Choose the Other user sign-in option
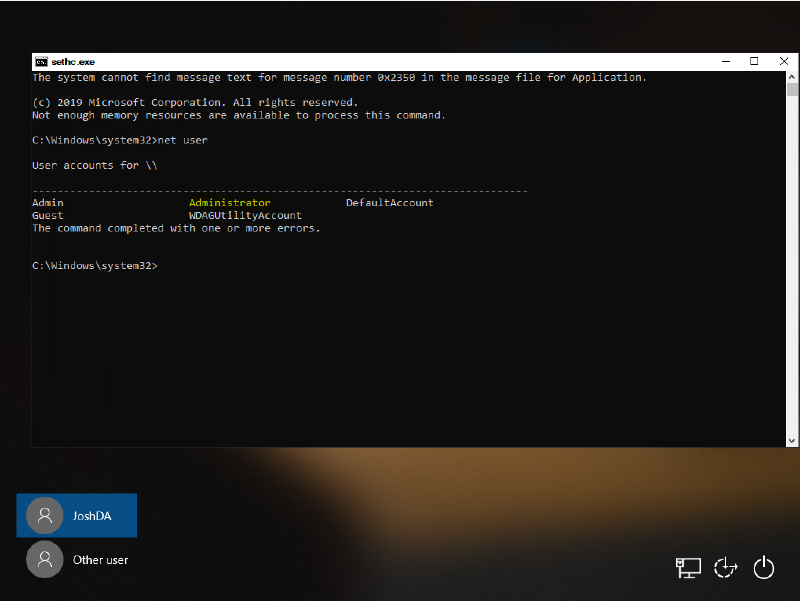 [x=100, y=560]
